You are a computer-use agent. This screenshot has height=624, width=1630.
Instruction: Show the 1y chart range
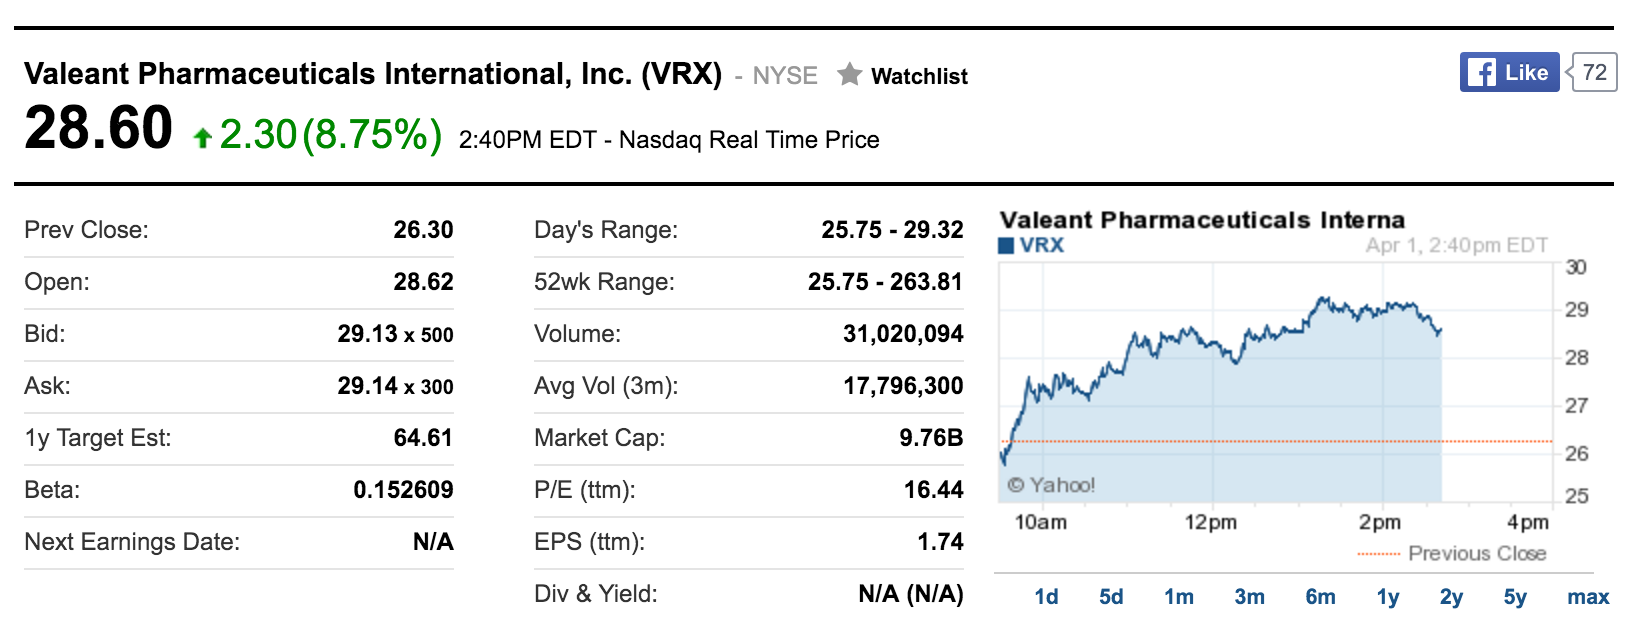pos(1387,597)
